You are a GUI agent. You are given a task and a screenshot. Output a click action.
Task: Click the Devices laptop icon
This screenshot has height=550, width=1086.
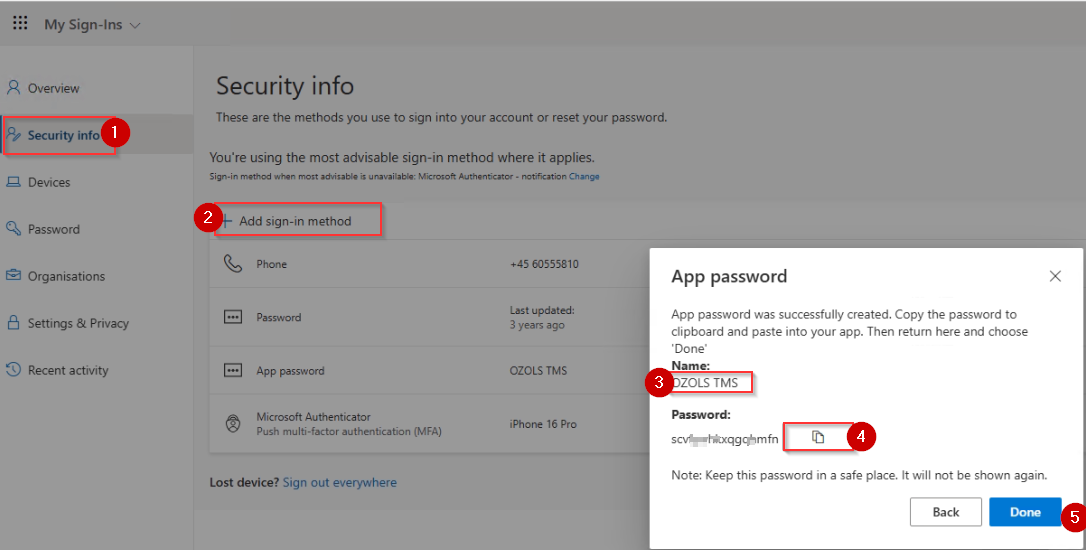[13, 182]
